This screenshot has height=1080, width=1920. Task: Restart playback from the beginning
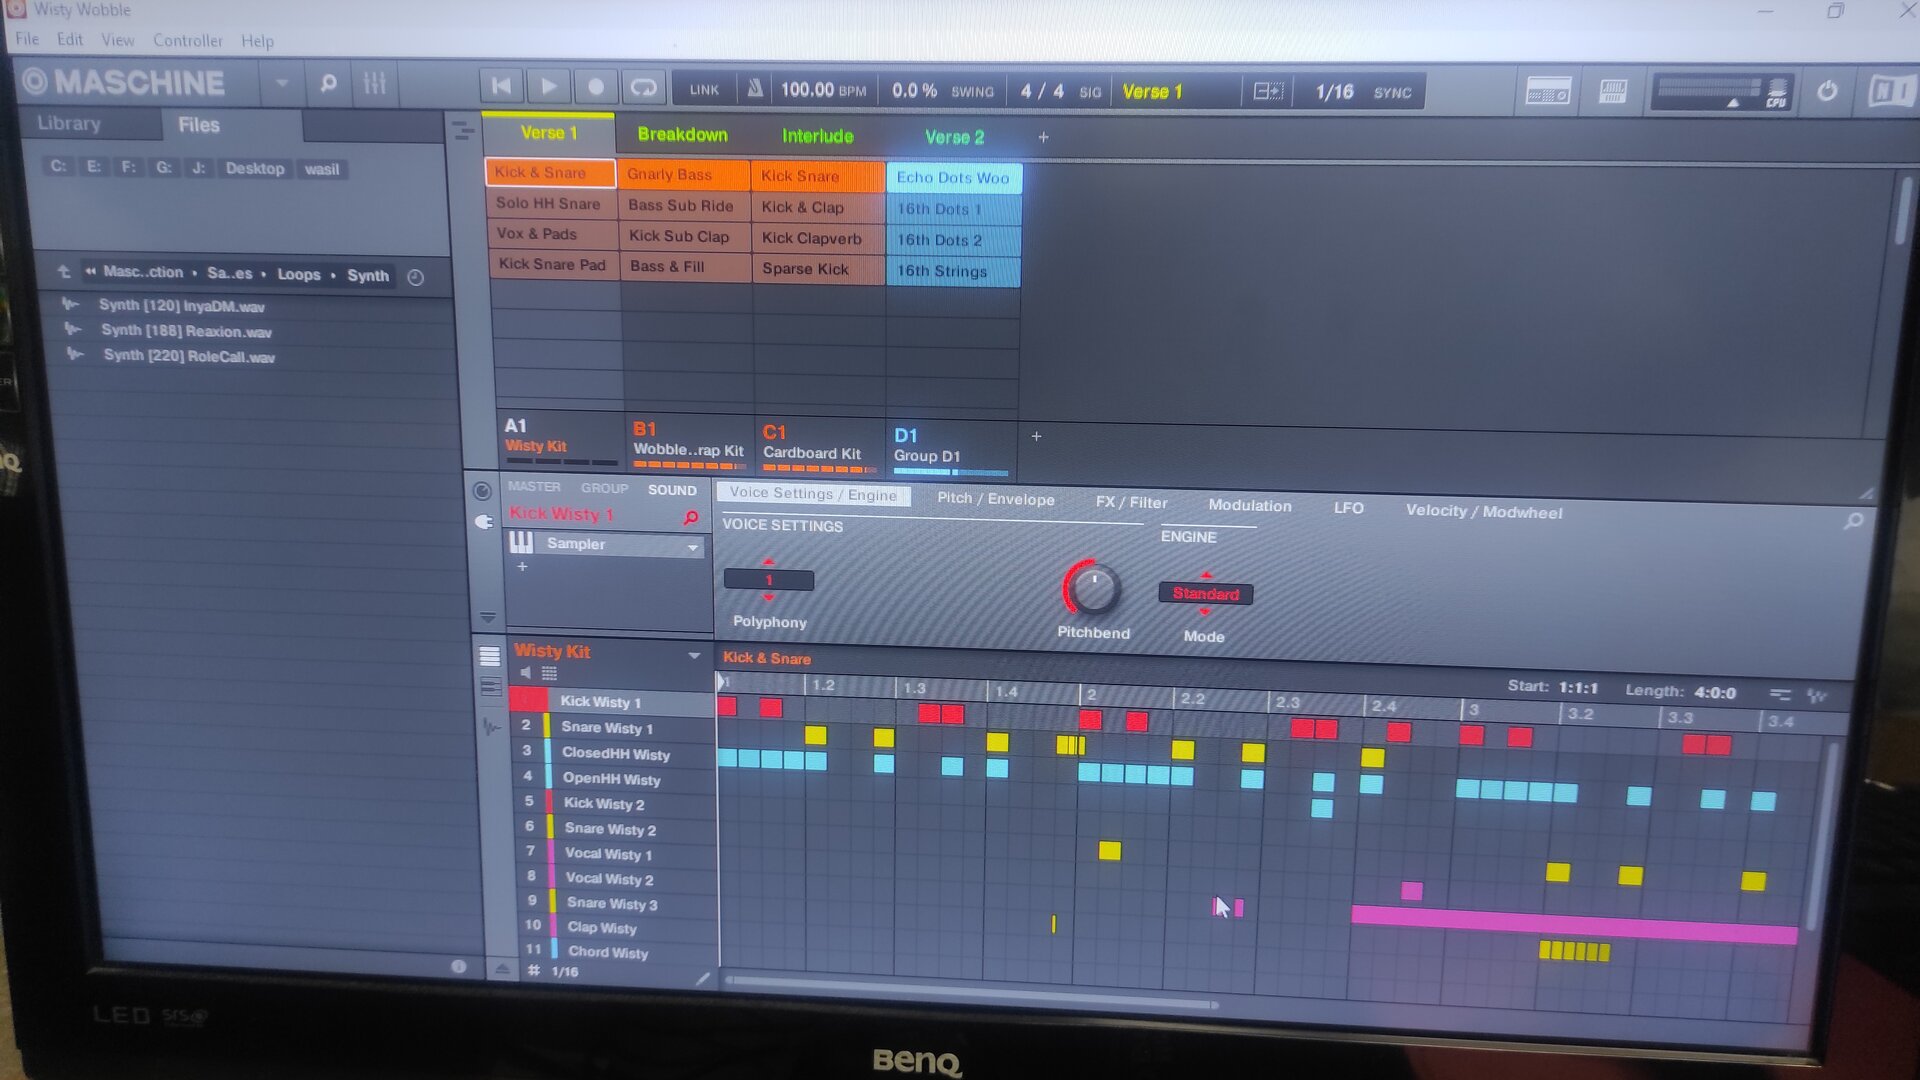click(502, 87)
